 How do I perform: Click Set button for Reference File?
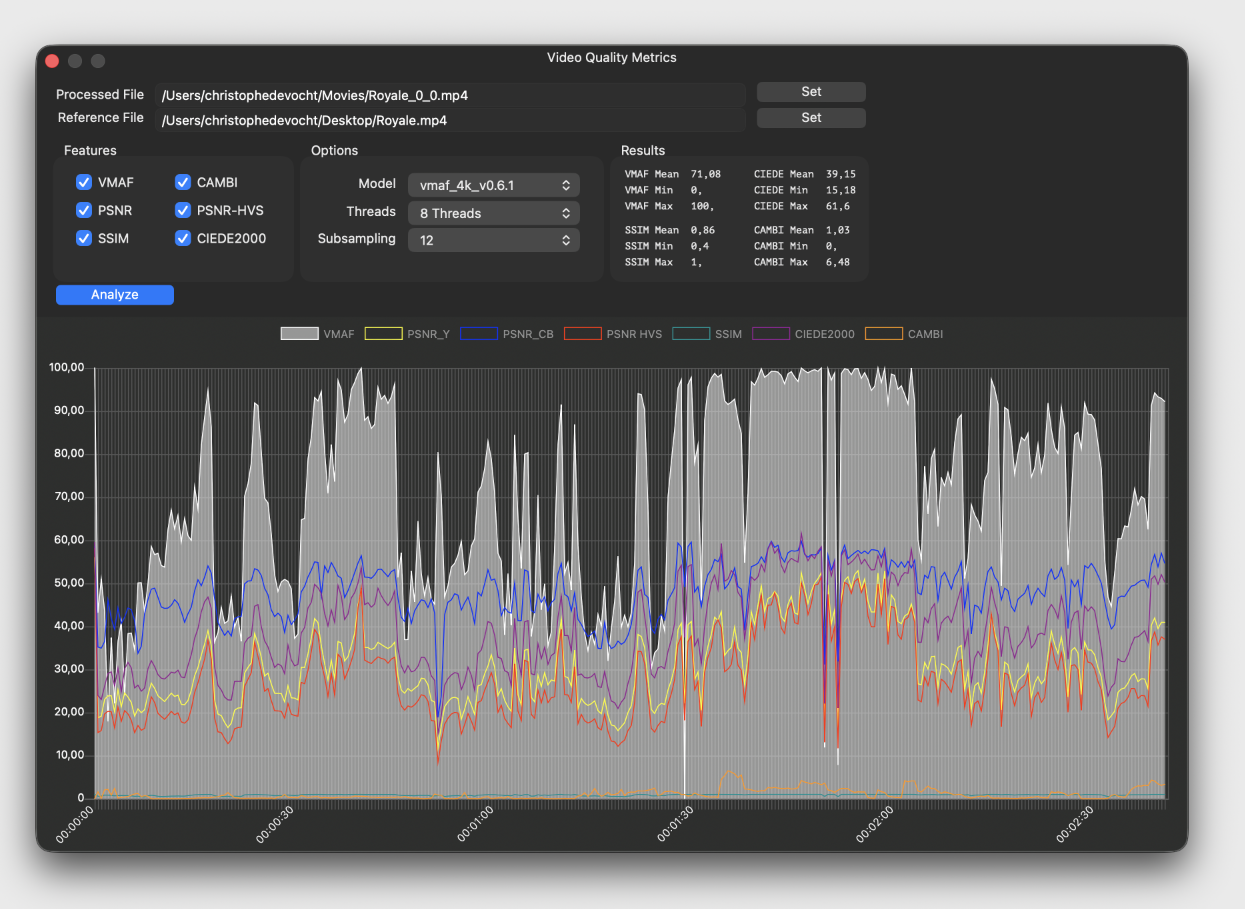(811, 118)
